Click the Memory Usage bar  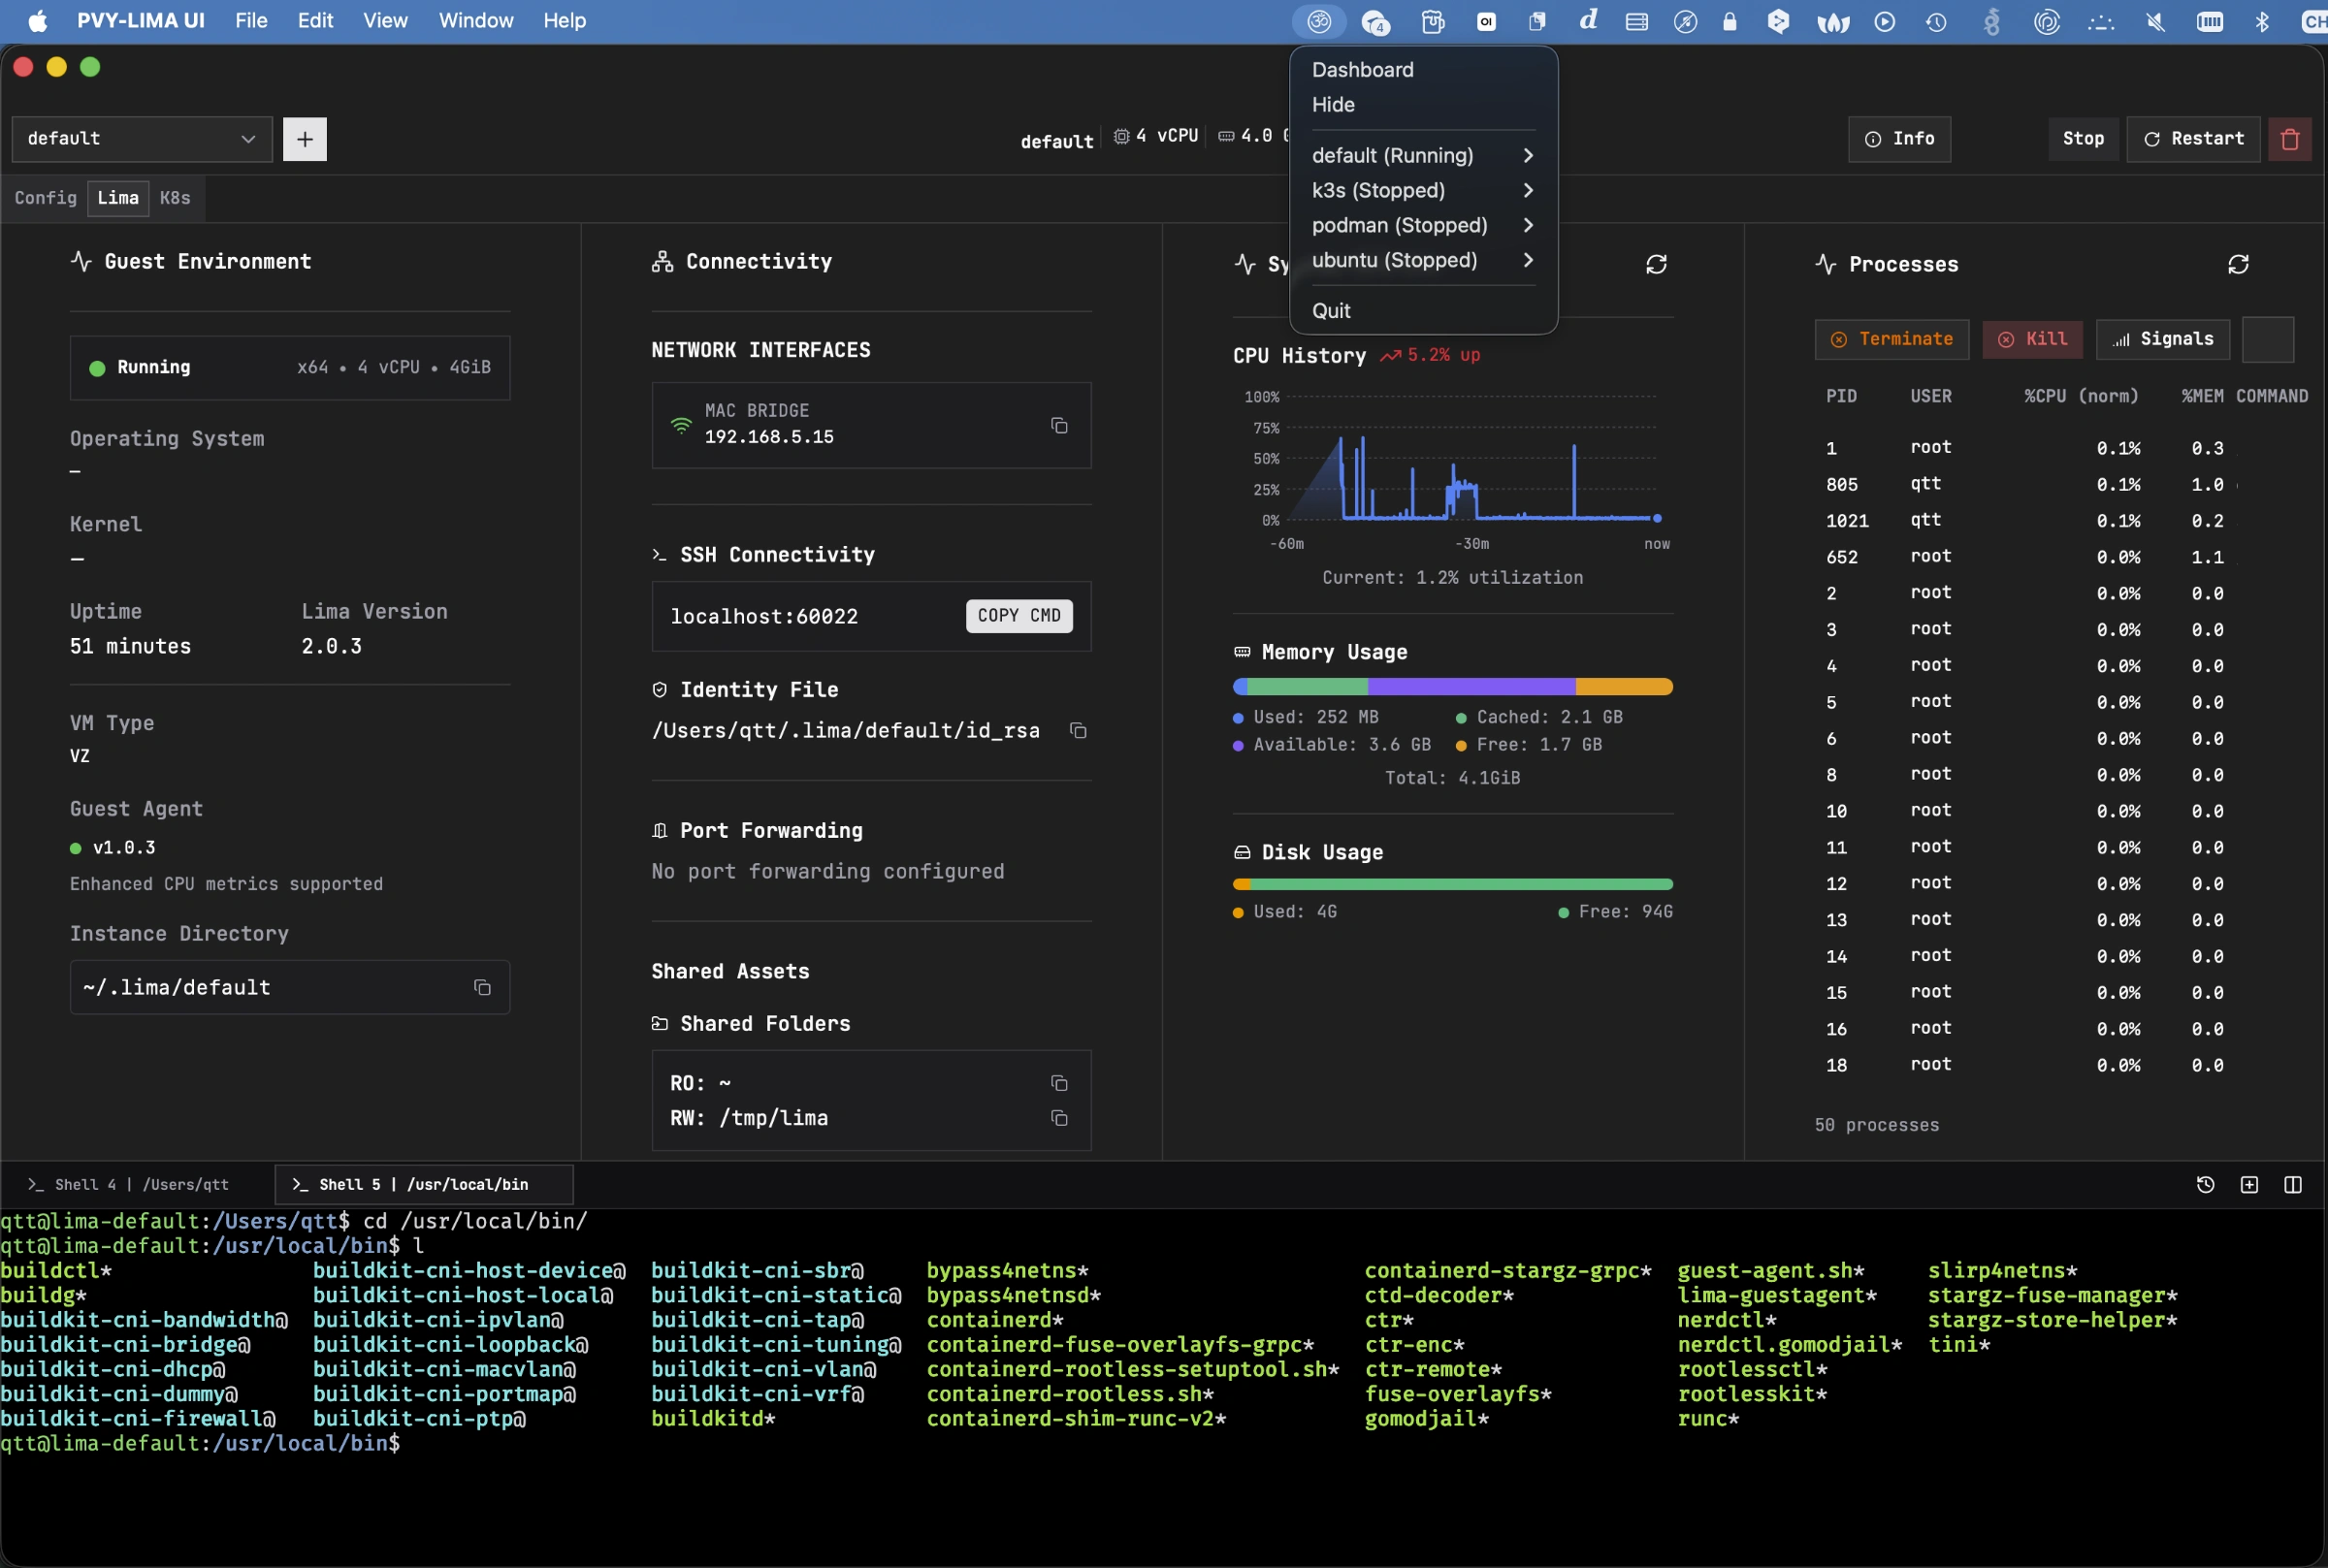[x=1452, y=687]
